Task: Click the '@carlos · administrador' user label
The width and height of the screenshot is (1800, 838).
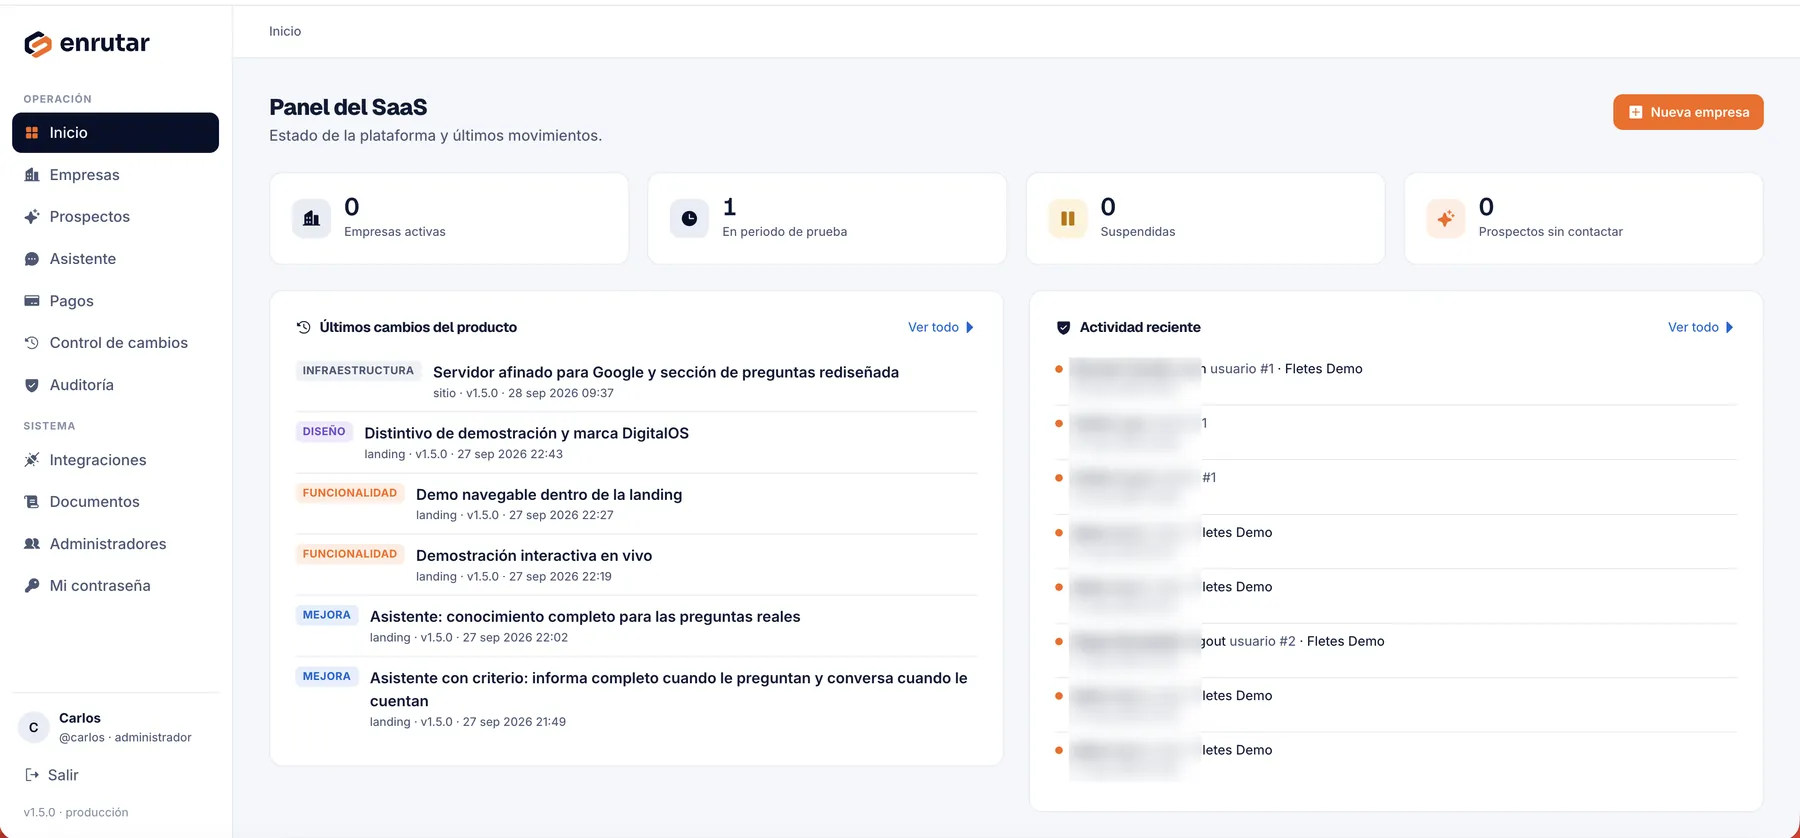Action: coord(125,737)
